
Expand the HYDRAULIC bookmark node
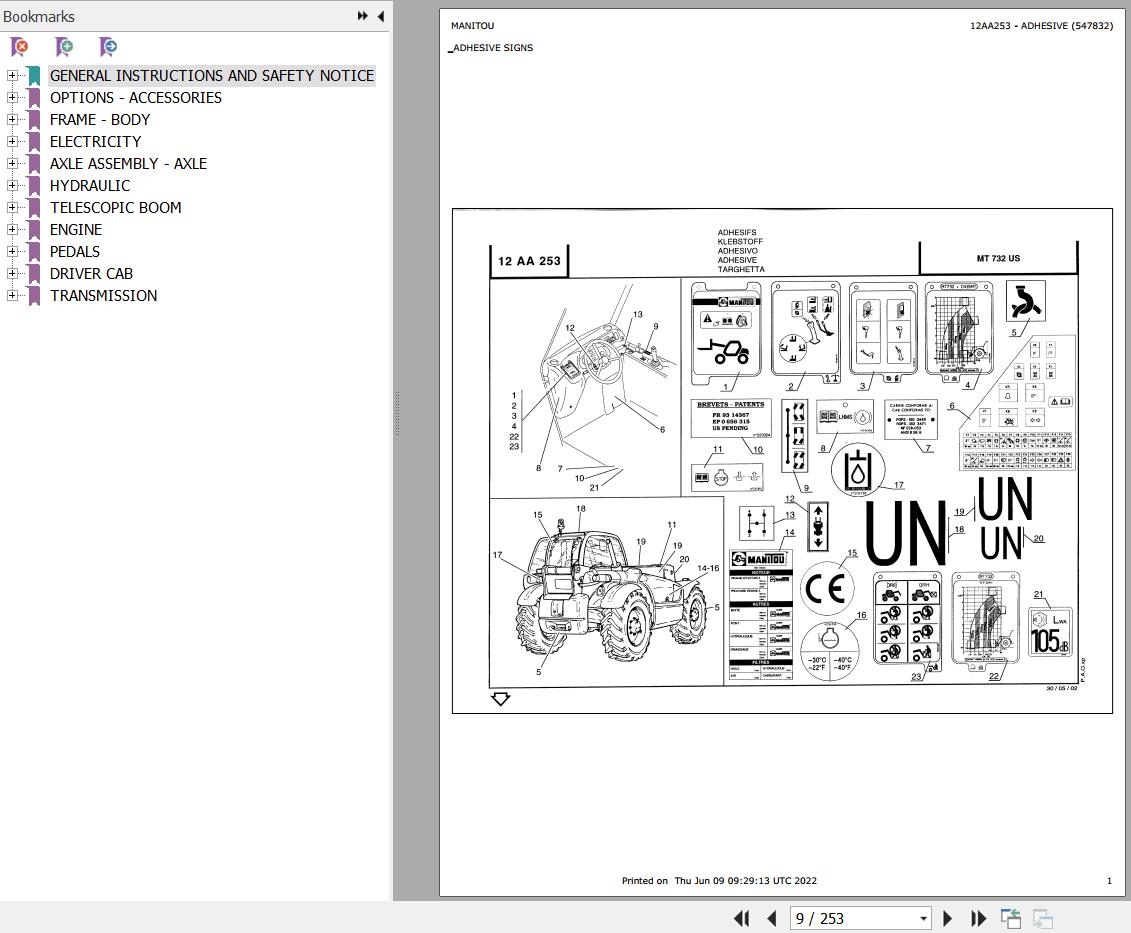12,185
